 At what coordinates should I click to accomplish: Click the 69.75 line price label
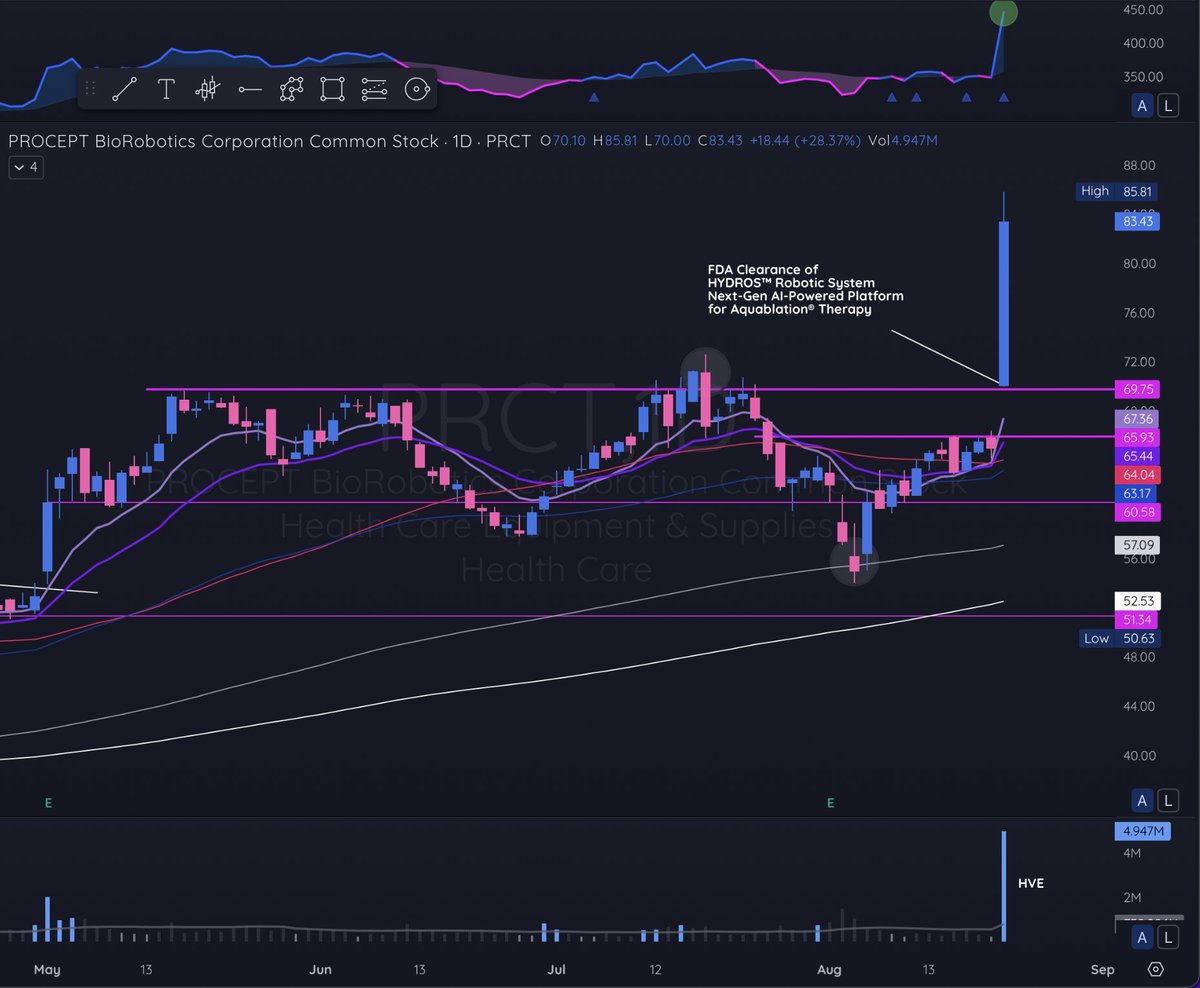1136,389
